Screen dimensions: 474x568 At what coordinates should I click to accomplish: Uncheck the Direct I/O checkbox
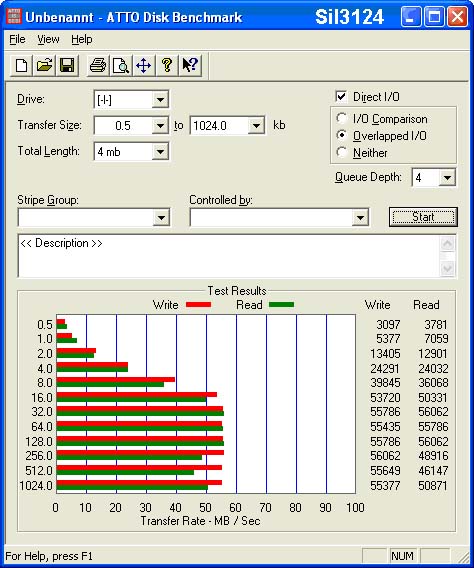coord(341,97)
